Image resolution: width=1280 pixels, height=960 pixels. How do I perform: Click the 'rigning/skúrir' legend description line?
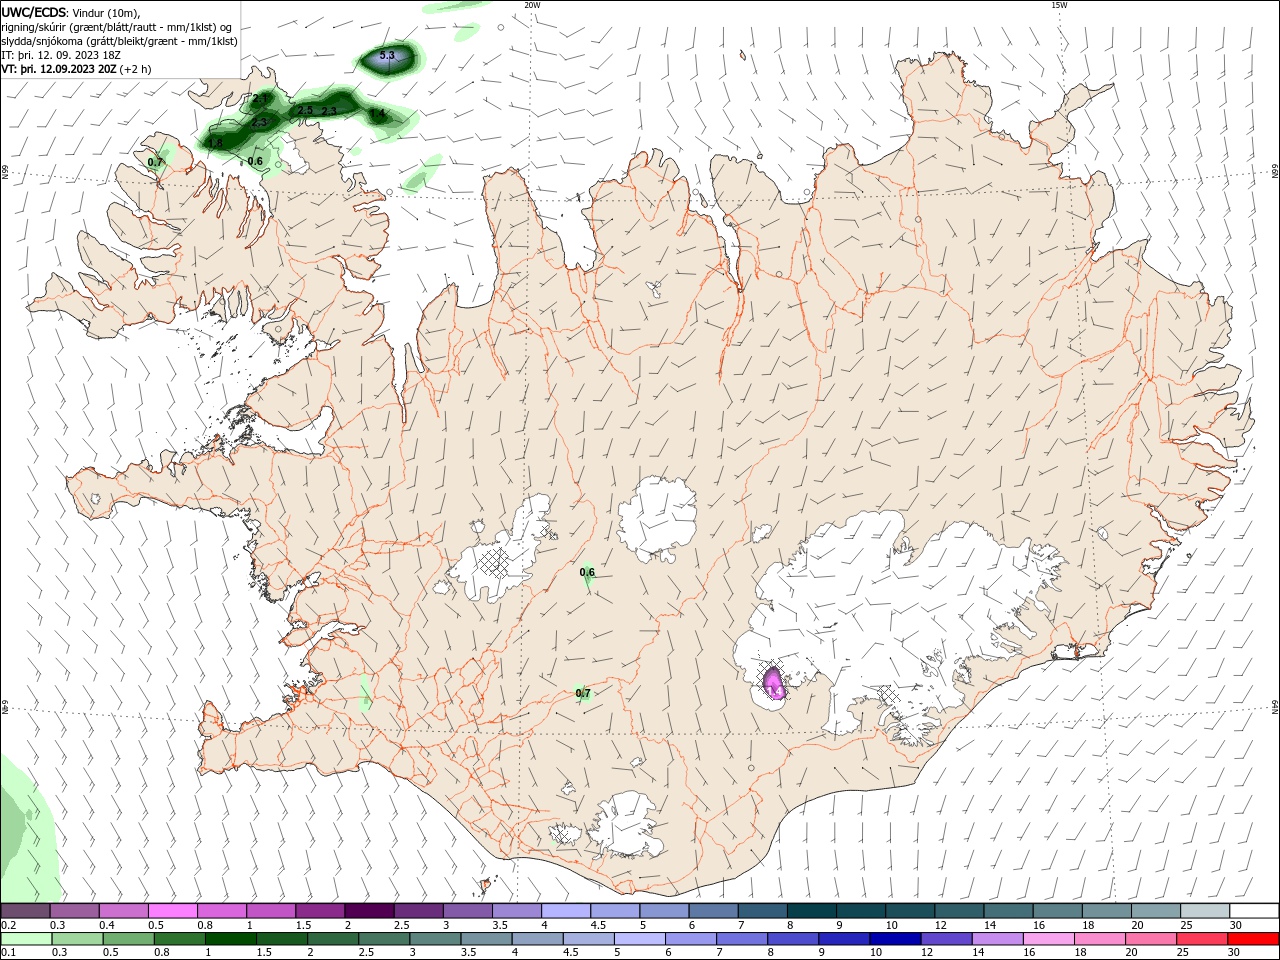tap(116, 27)
